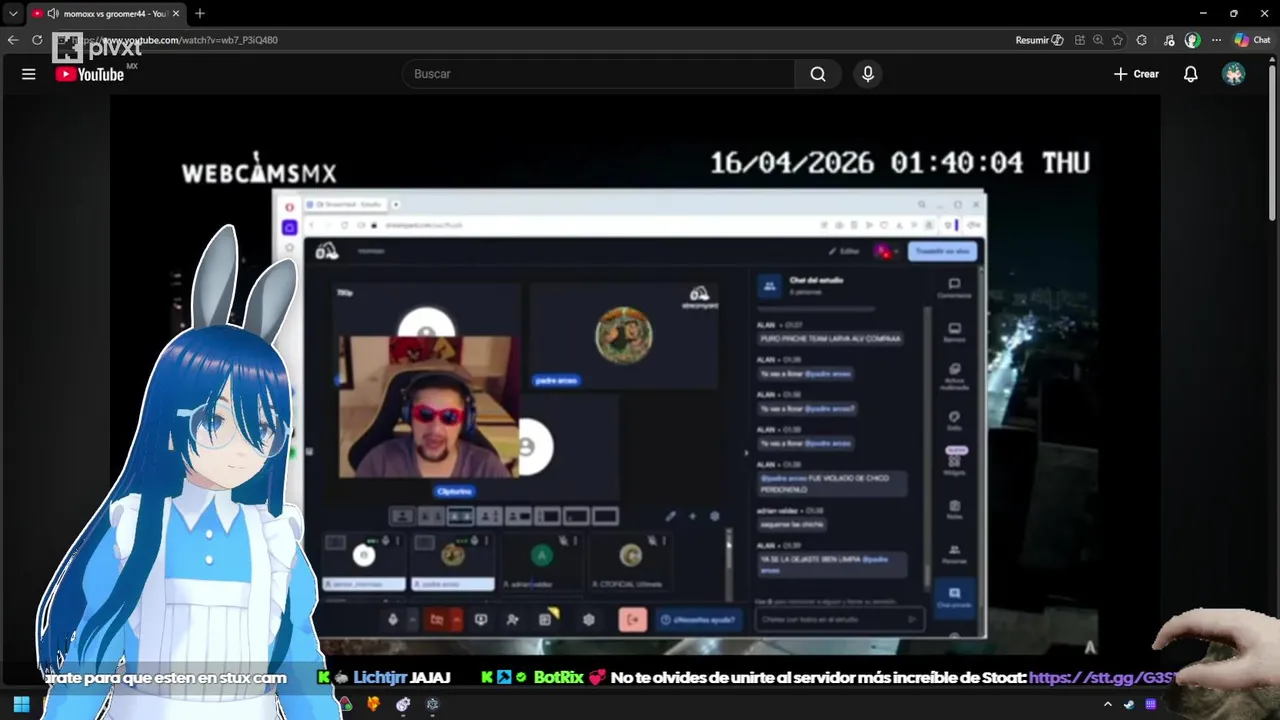
Task: Click the studio chat message input
Action: (838, 619)
